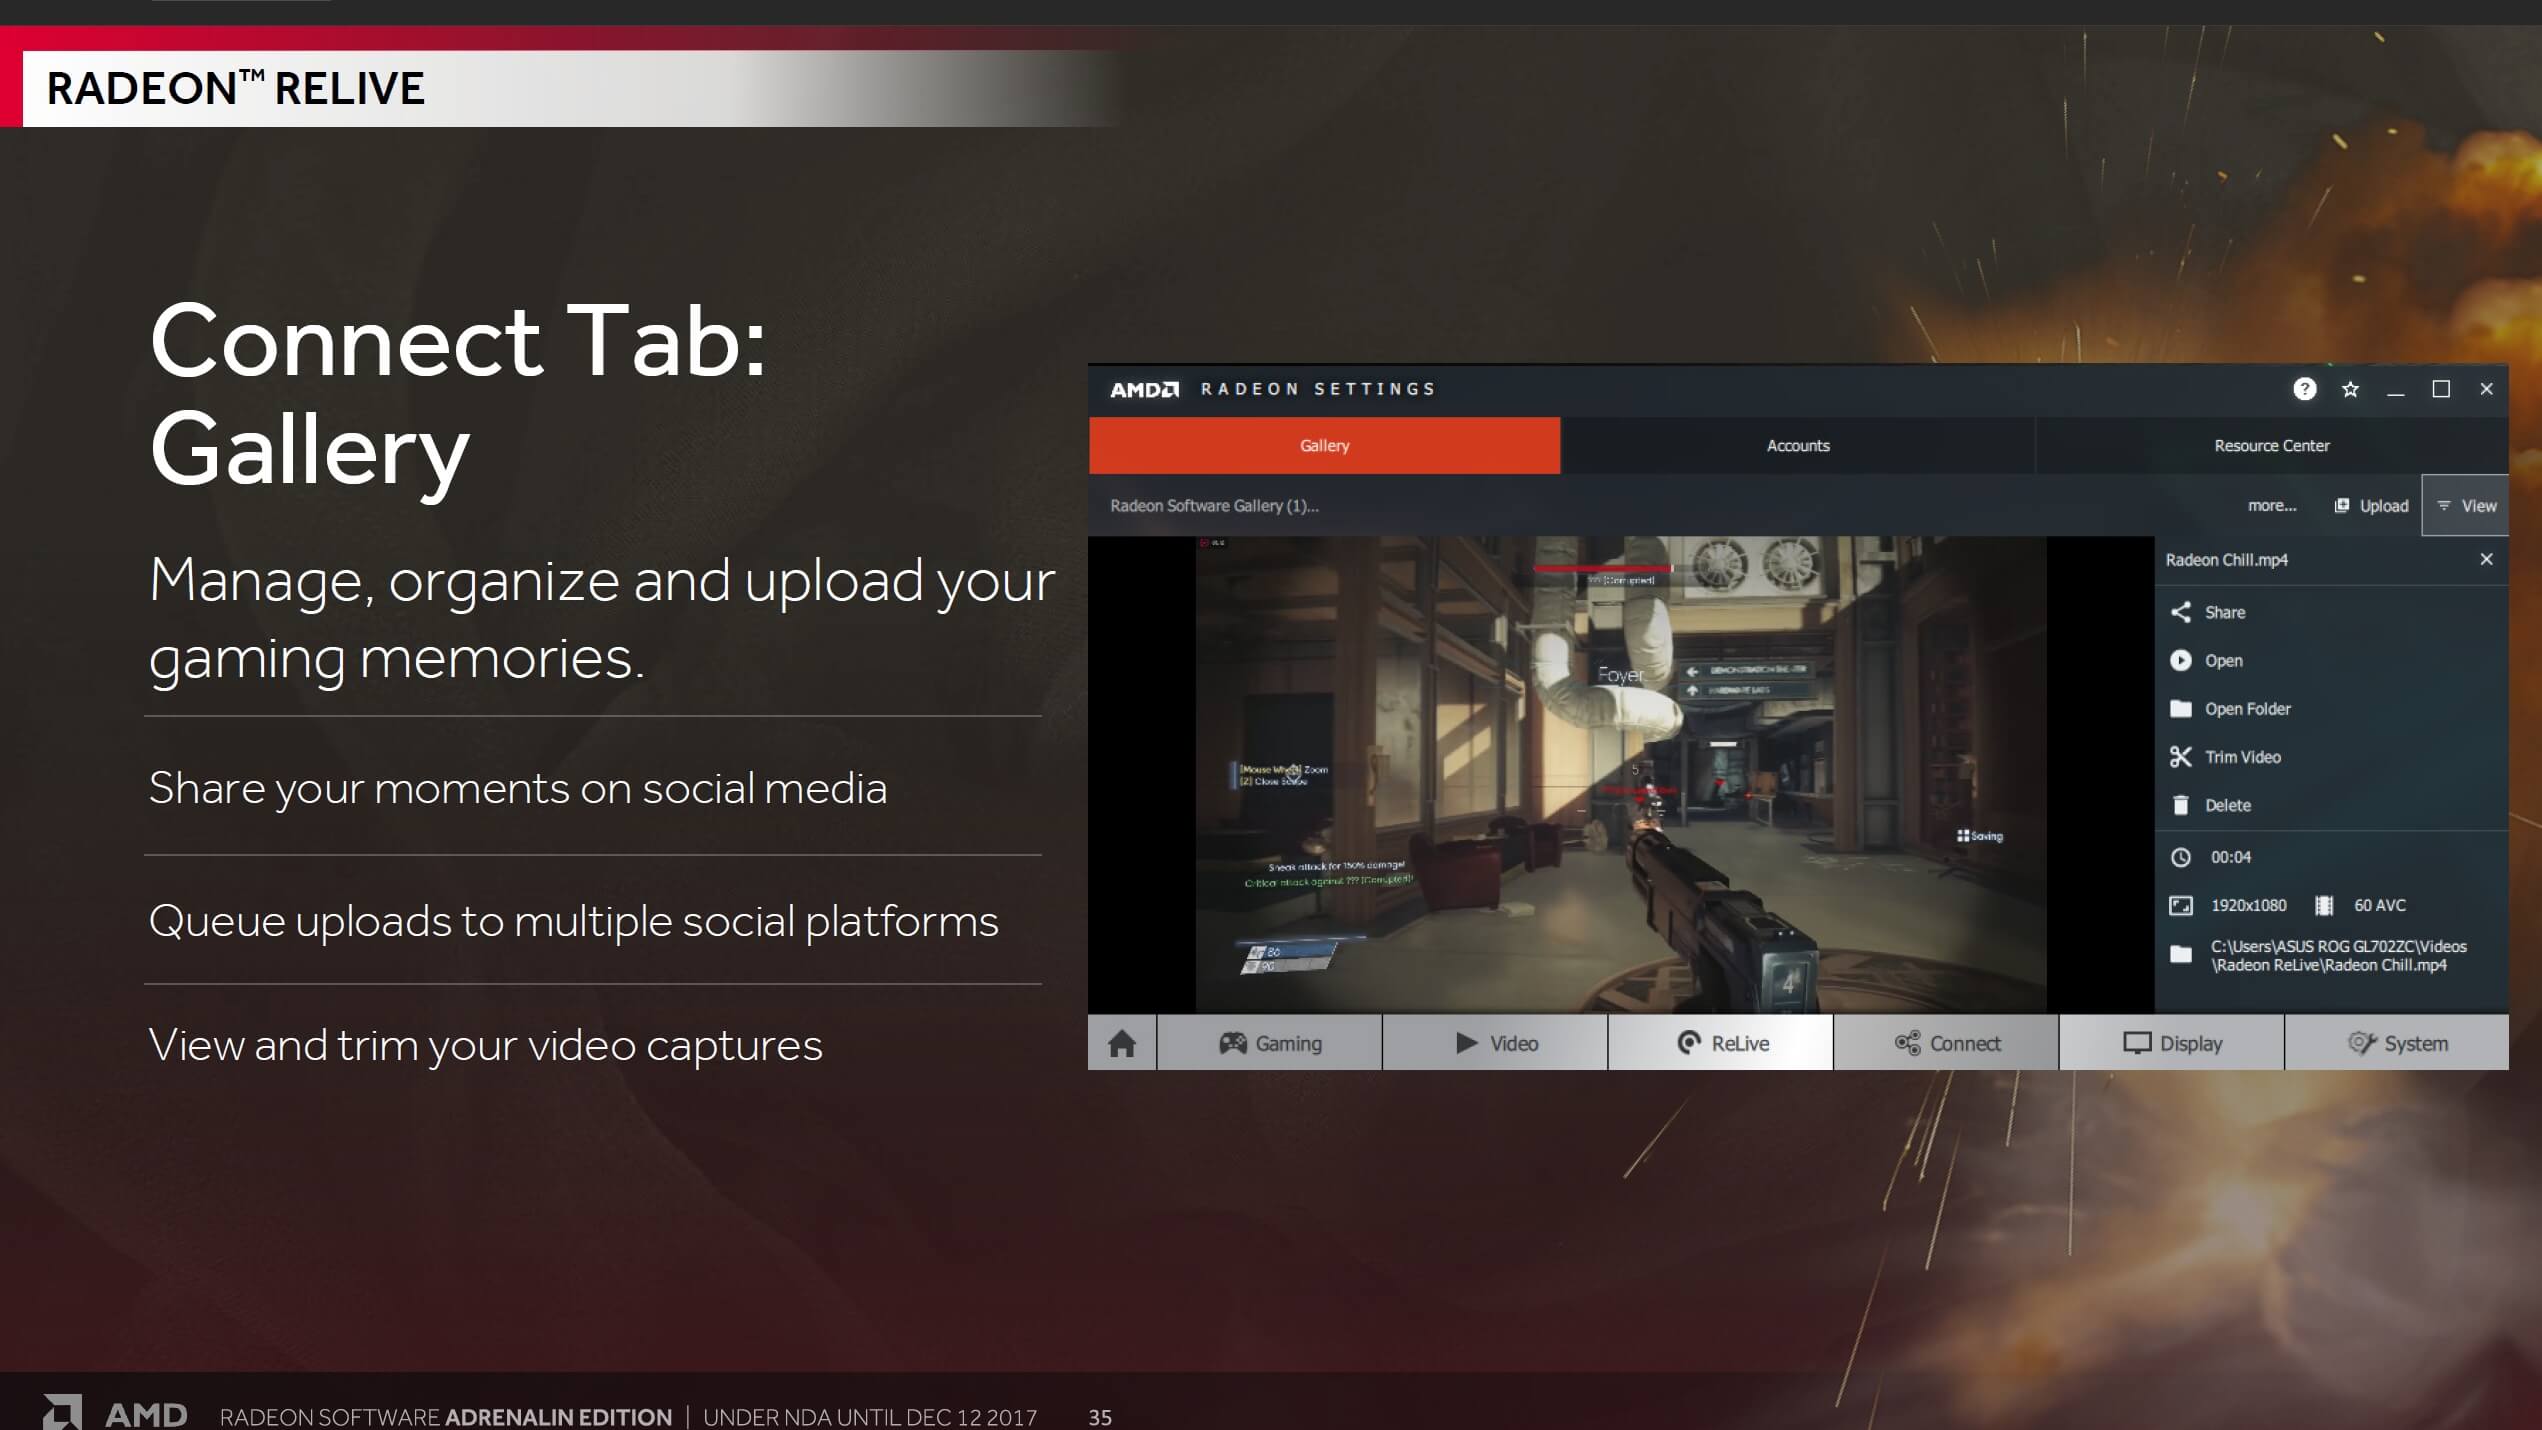Screen dimensions: 2542x1430
Task: Open the Display section
Action: click(x=2172, y=1043)
